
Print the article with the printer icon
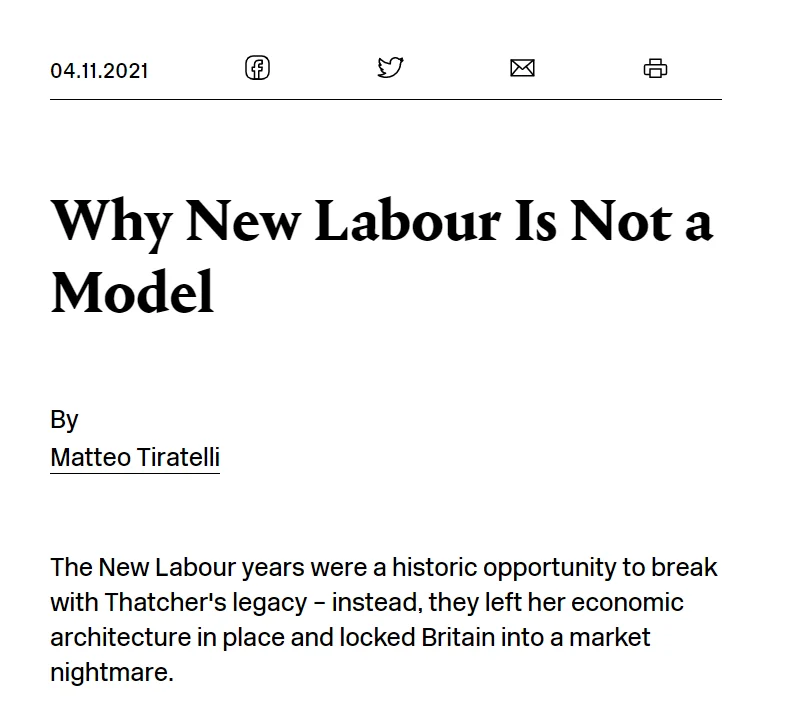(x=655, y=68)
